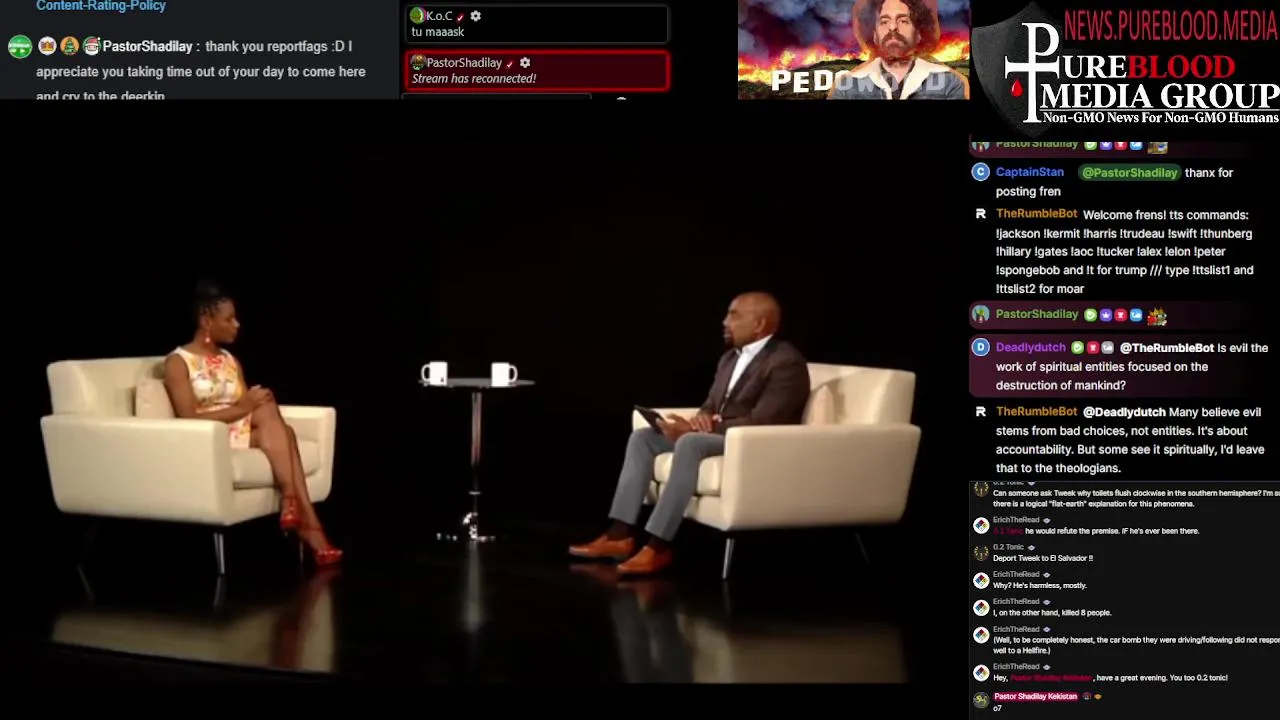Click PastorShadilay's green avatar in top-left chat

[x=20, y=46]
